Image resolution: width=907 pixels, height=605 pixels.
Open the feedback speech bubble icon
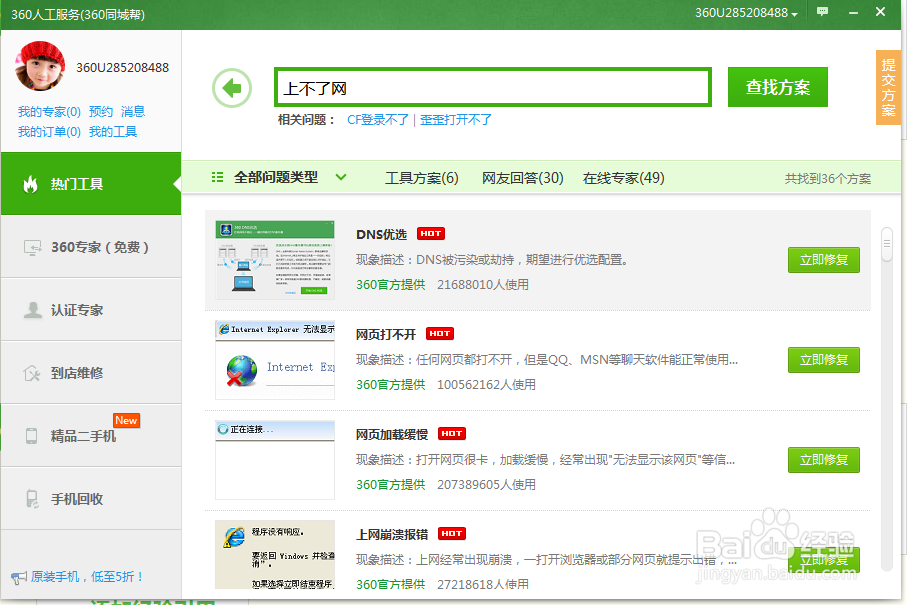click(x=822, y=12)
